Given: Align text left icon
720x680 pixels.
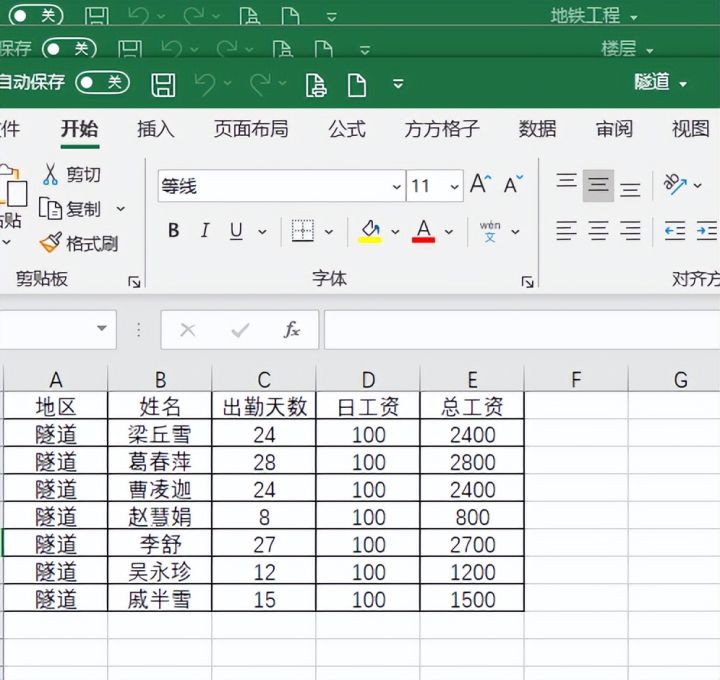Looking at the screenshot, I should 567,230.
